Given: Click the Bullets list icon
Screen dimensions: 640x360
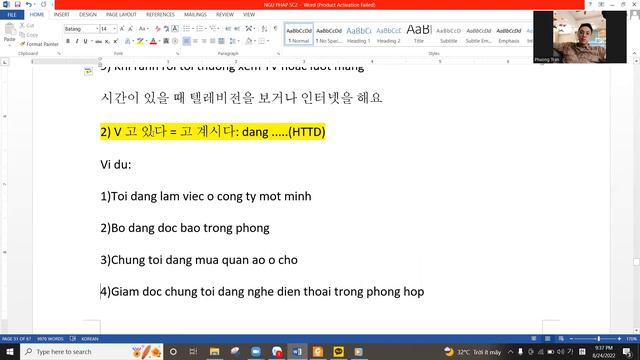Looking at the screenshot, I should (186, 29).
